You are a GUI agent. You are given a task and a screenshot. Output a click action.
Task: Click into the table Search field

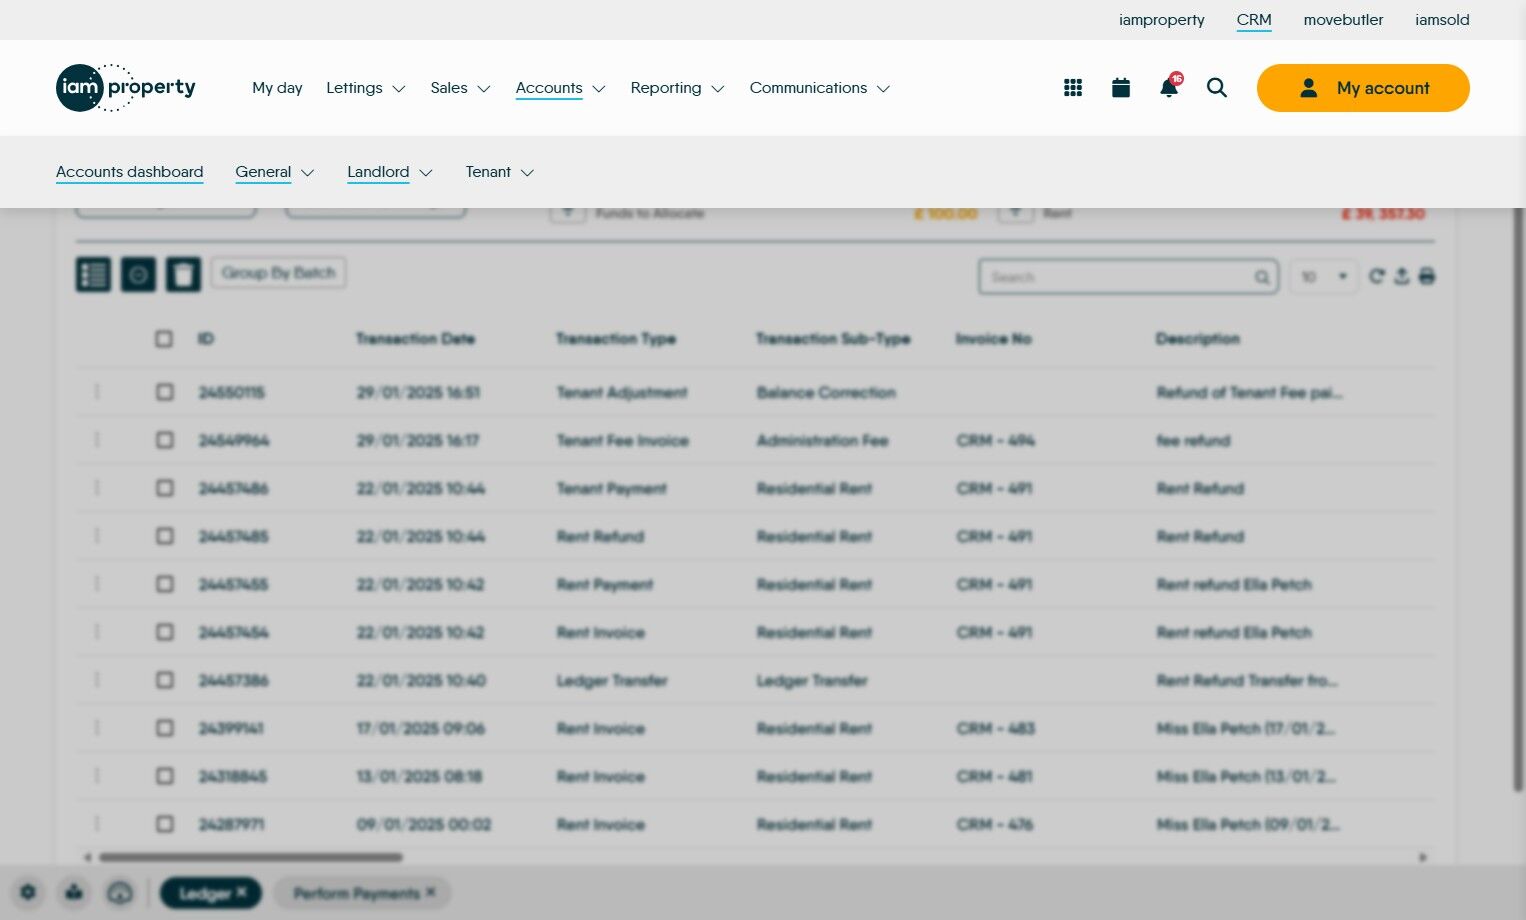click(x=1128, y=277)
